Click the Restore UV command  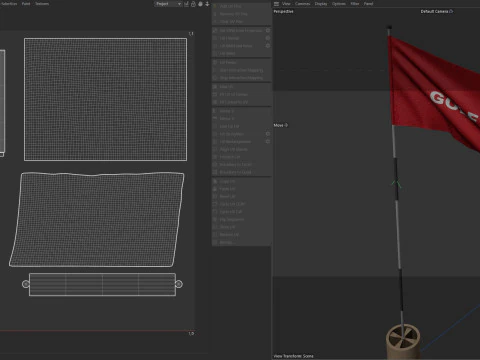pos(242,235)
